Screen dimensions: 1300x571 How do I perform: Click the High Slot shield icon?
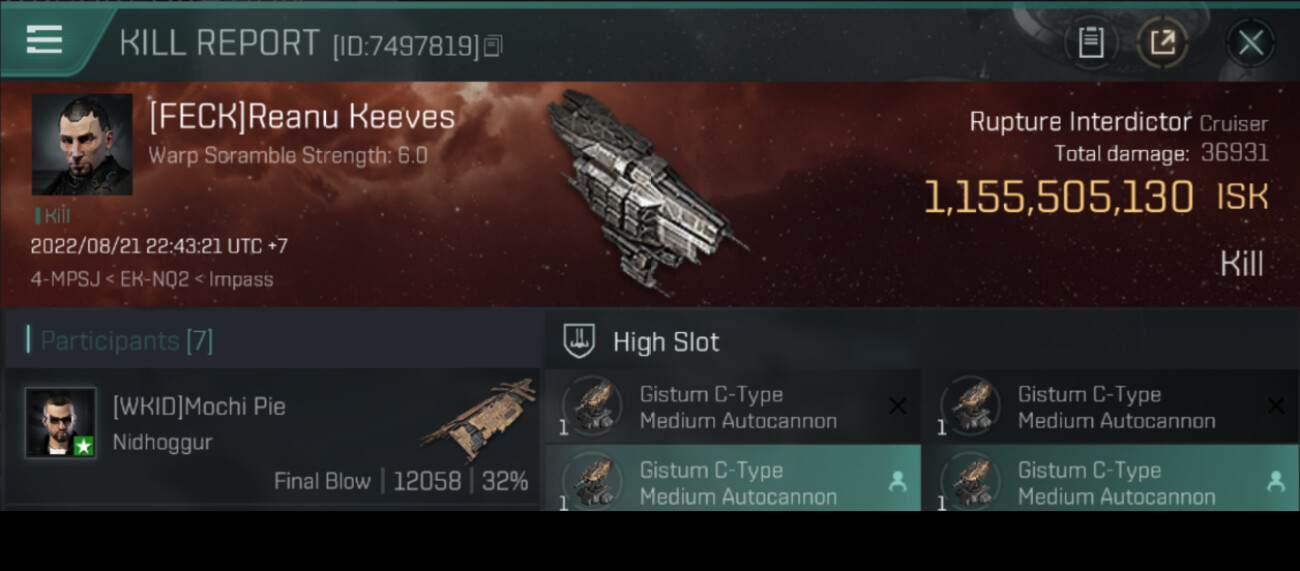coord(580,341)
